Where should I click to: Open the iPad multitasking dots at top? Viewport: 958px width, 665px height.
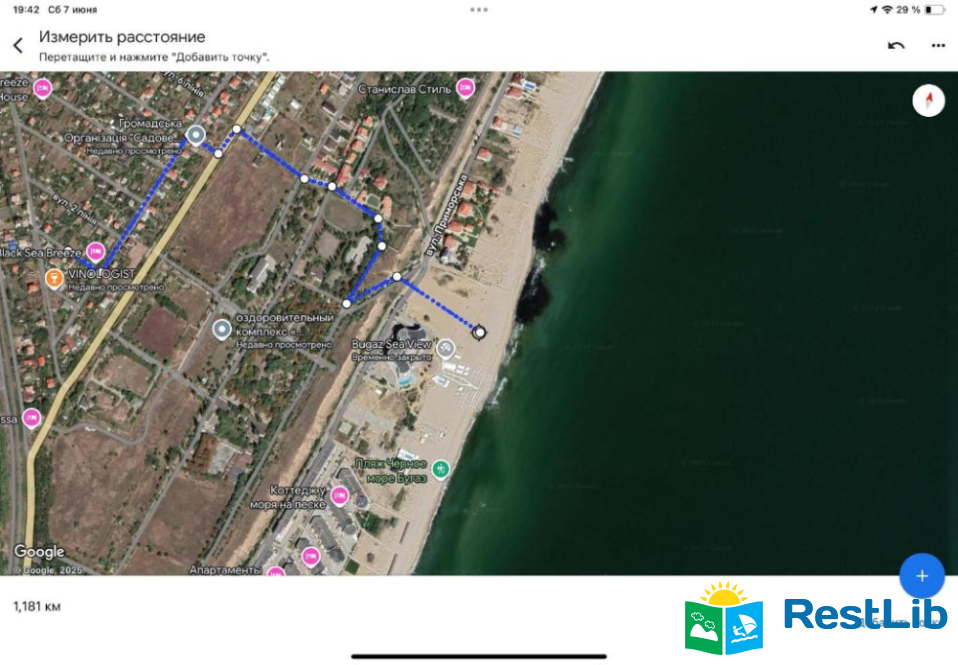pos(479,9)
